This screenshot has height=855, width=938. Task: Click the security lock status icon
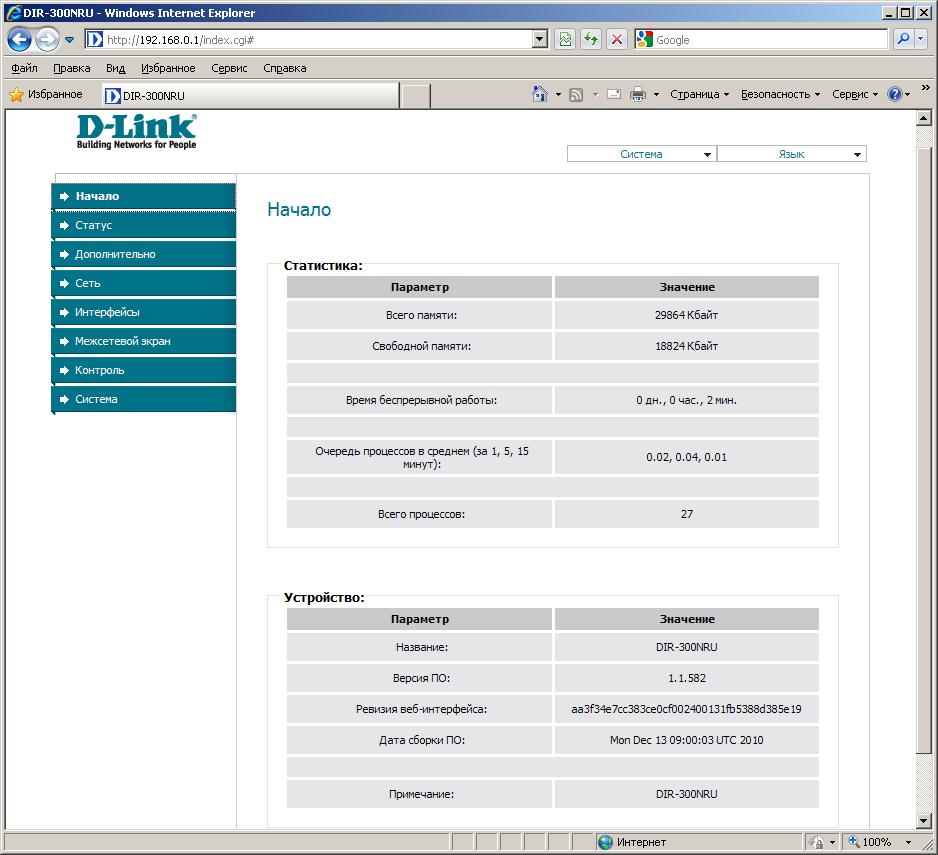[817, 842]
